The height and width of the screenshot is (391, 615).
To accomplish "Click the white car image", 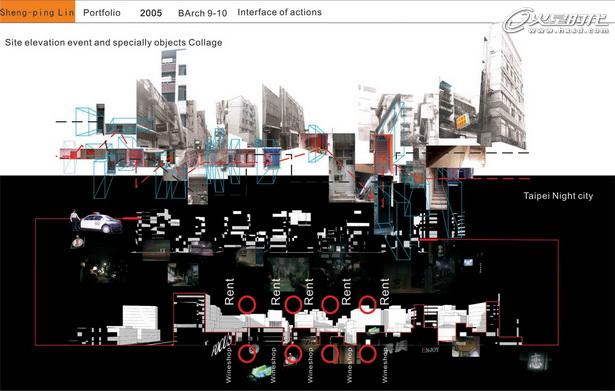I will pyautogui.click(x=101, y=223).
